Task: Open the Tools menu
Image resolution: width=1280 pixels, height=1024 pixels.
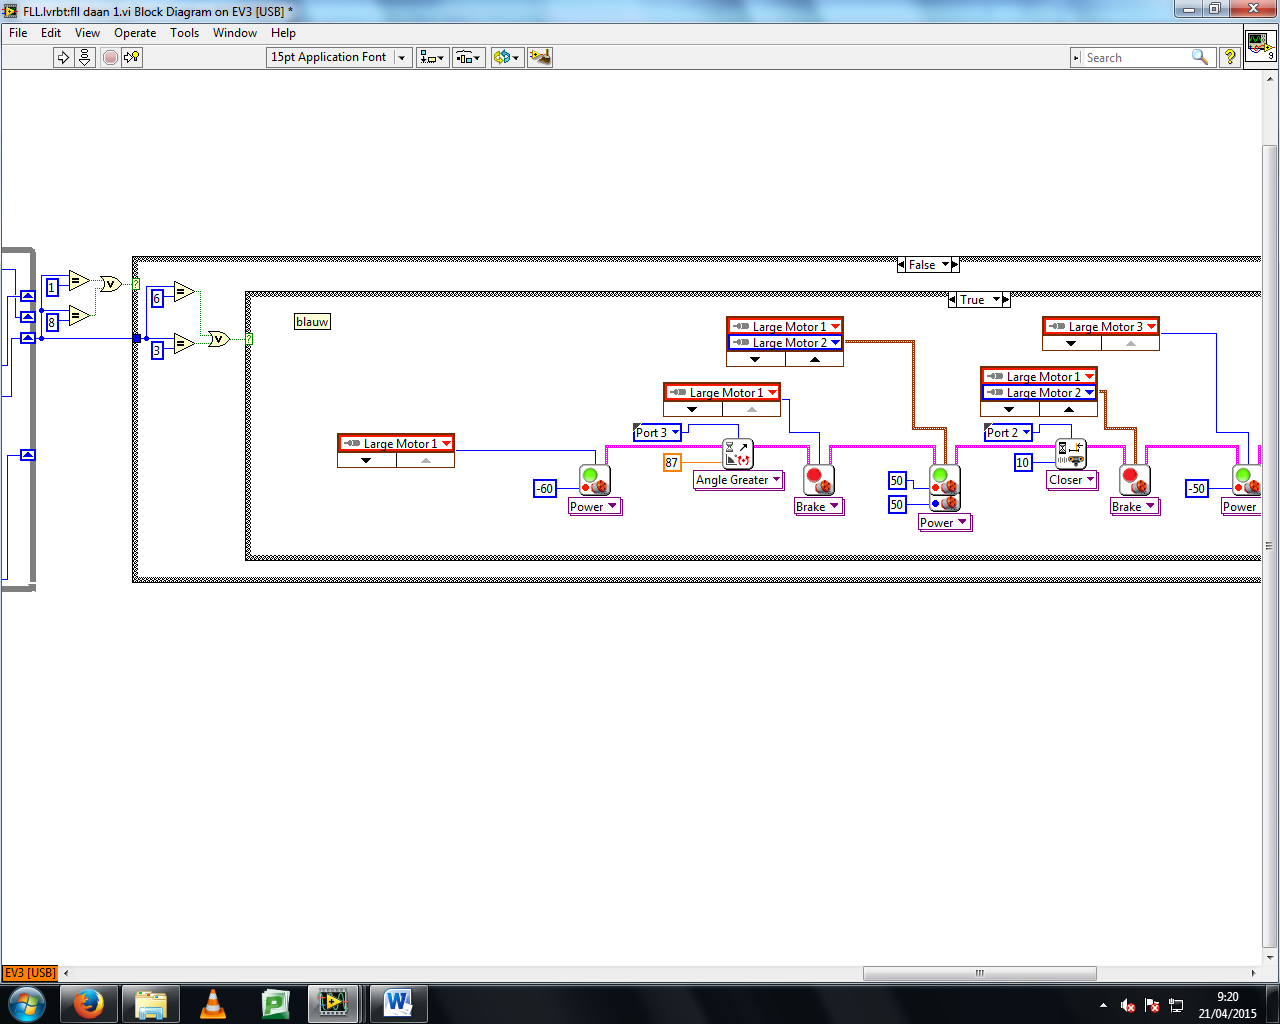Action: (184, 33)
